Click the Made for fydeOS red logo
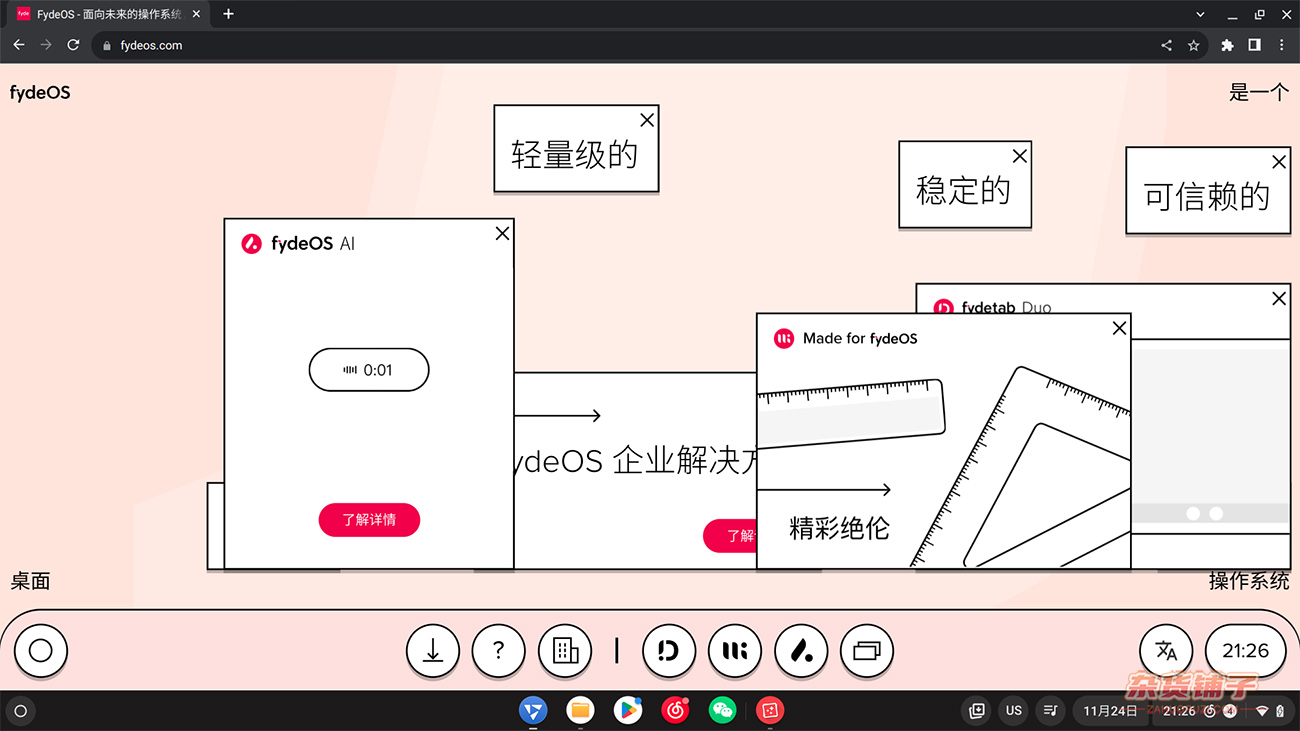The image size is (1300, 731). coord(784,338)
